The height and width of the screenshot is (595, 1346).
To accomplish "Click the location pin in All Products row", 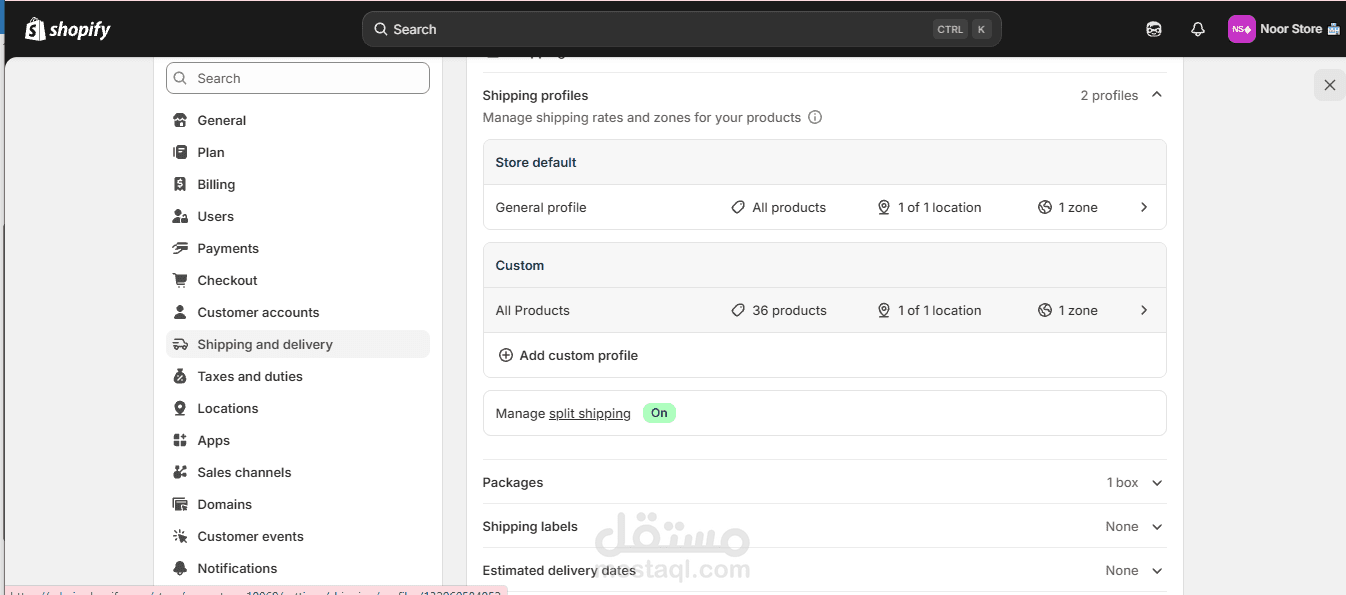I will pyautogui.click(x=884, y=310).
